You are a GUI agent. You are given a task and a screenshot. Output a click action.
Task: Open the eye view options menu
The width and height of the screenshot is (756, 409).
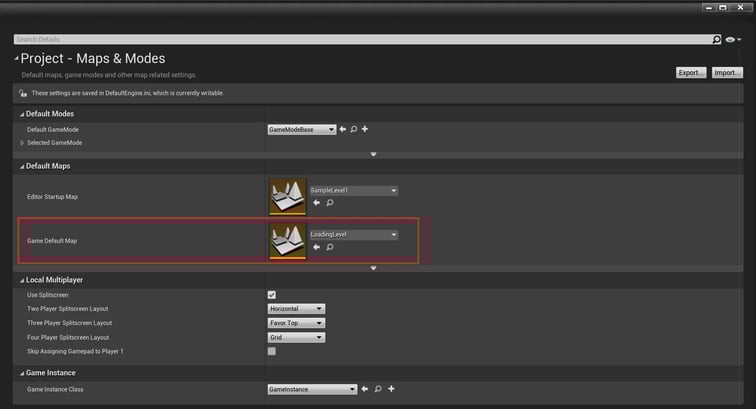(733, 40)
